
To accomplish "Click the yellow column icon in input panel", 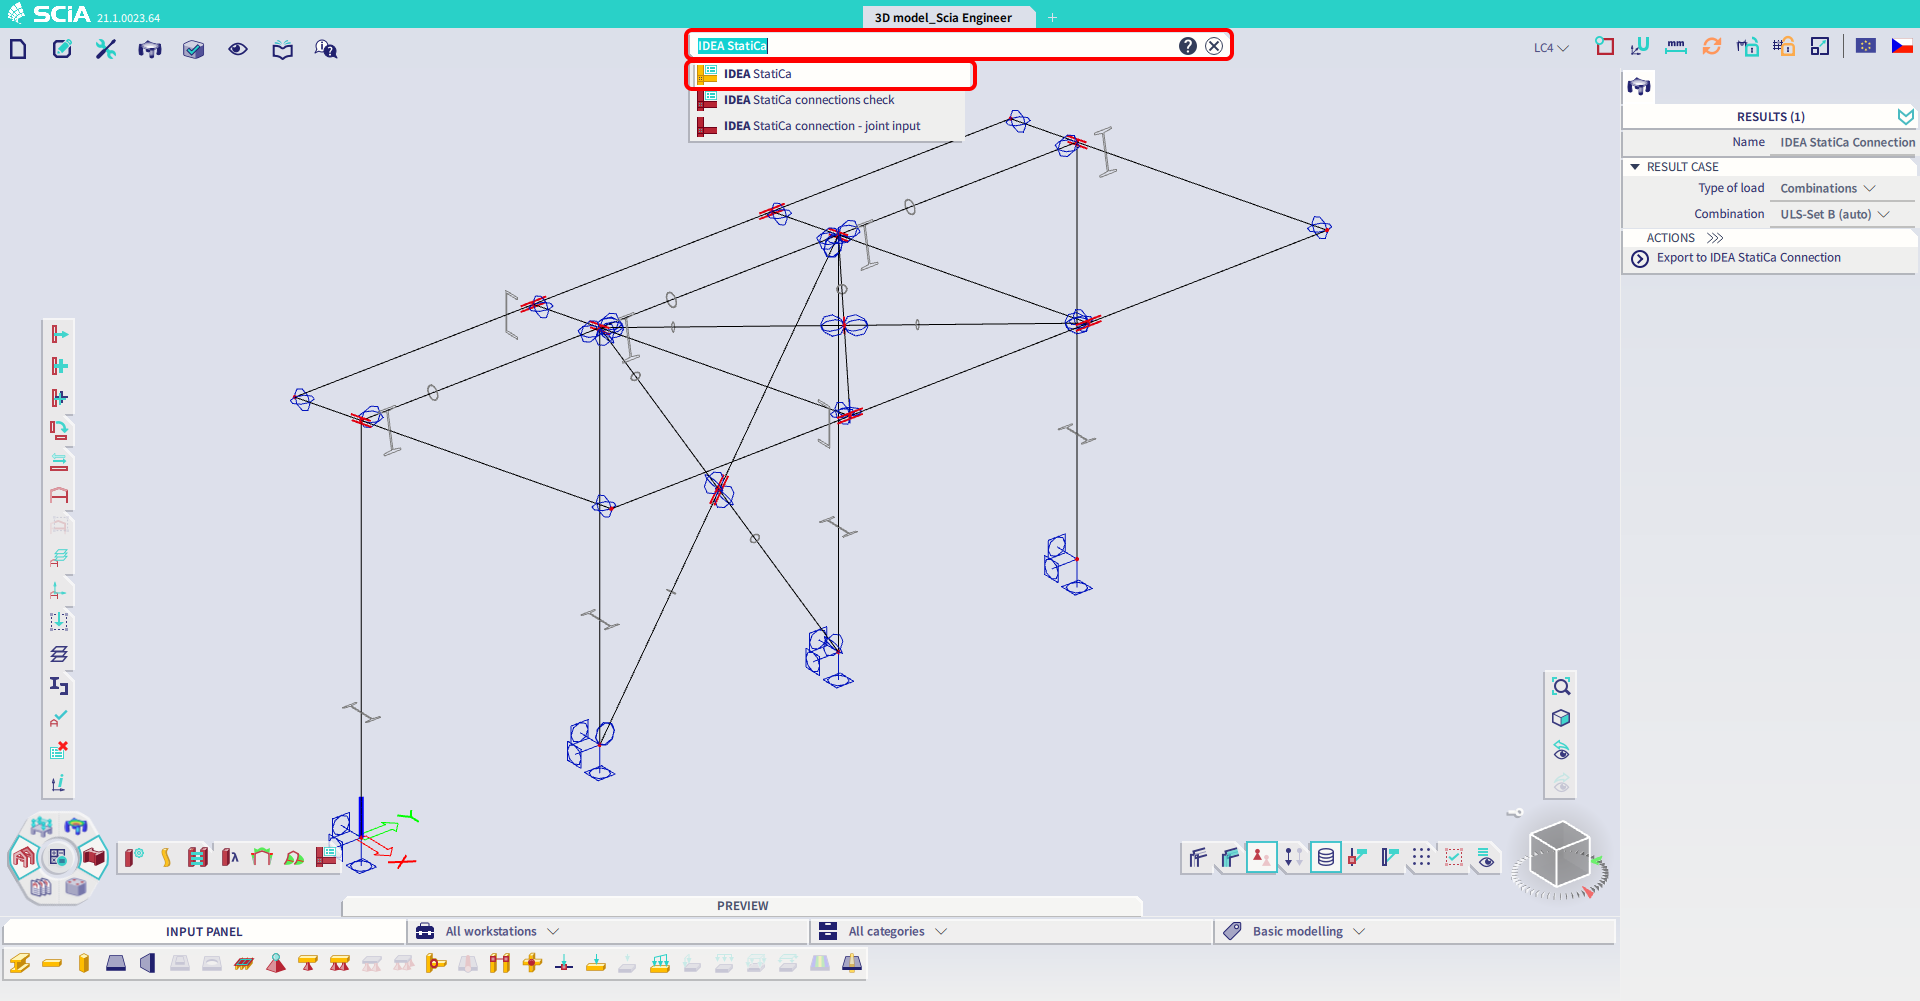I will [x=84, y=963].
